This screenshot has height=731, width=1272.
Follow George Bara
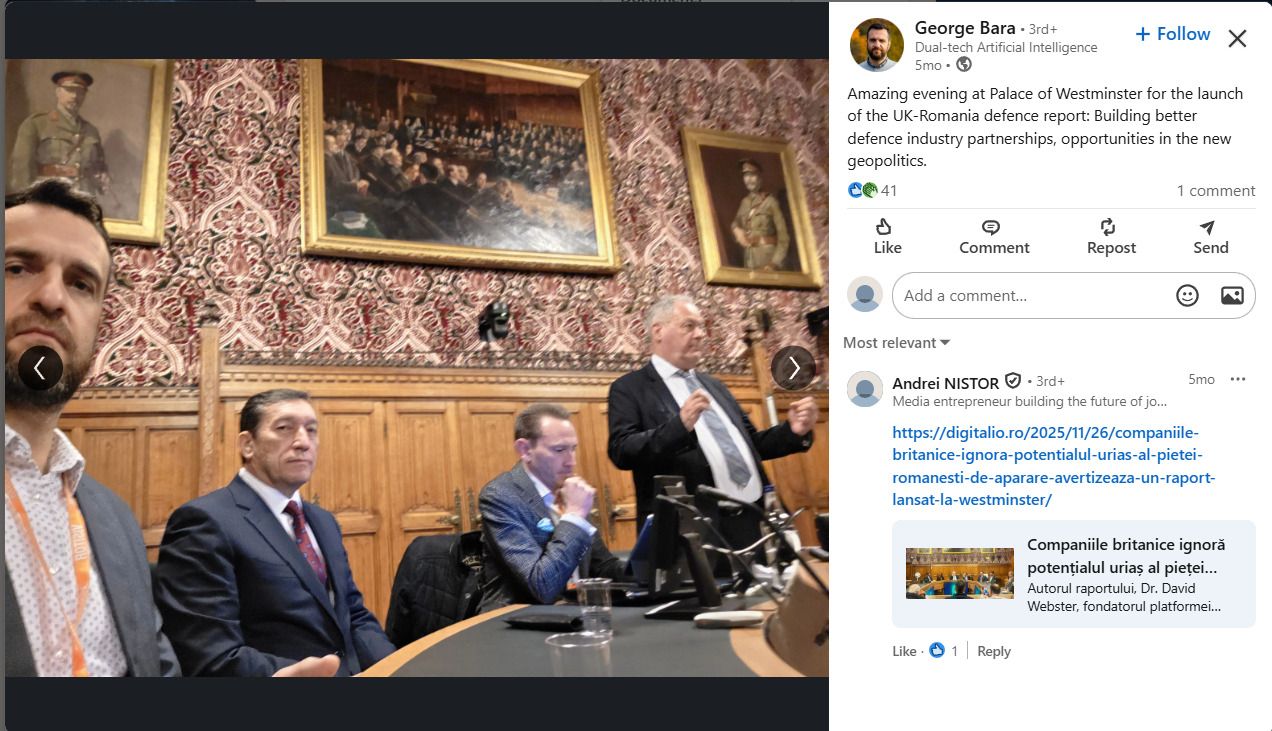pos(1173,34)
